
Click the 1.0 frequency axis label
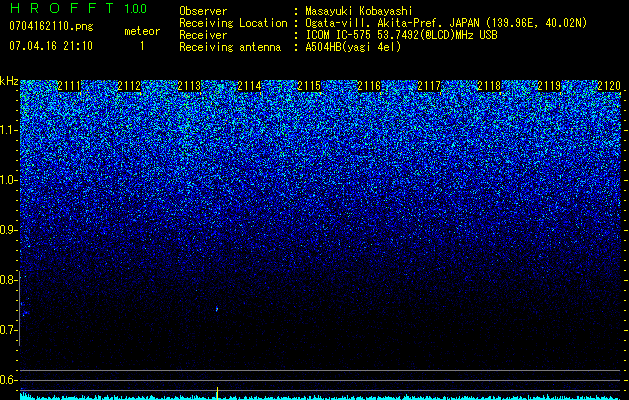click(8, 180)
